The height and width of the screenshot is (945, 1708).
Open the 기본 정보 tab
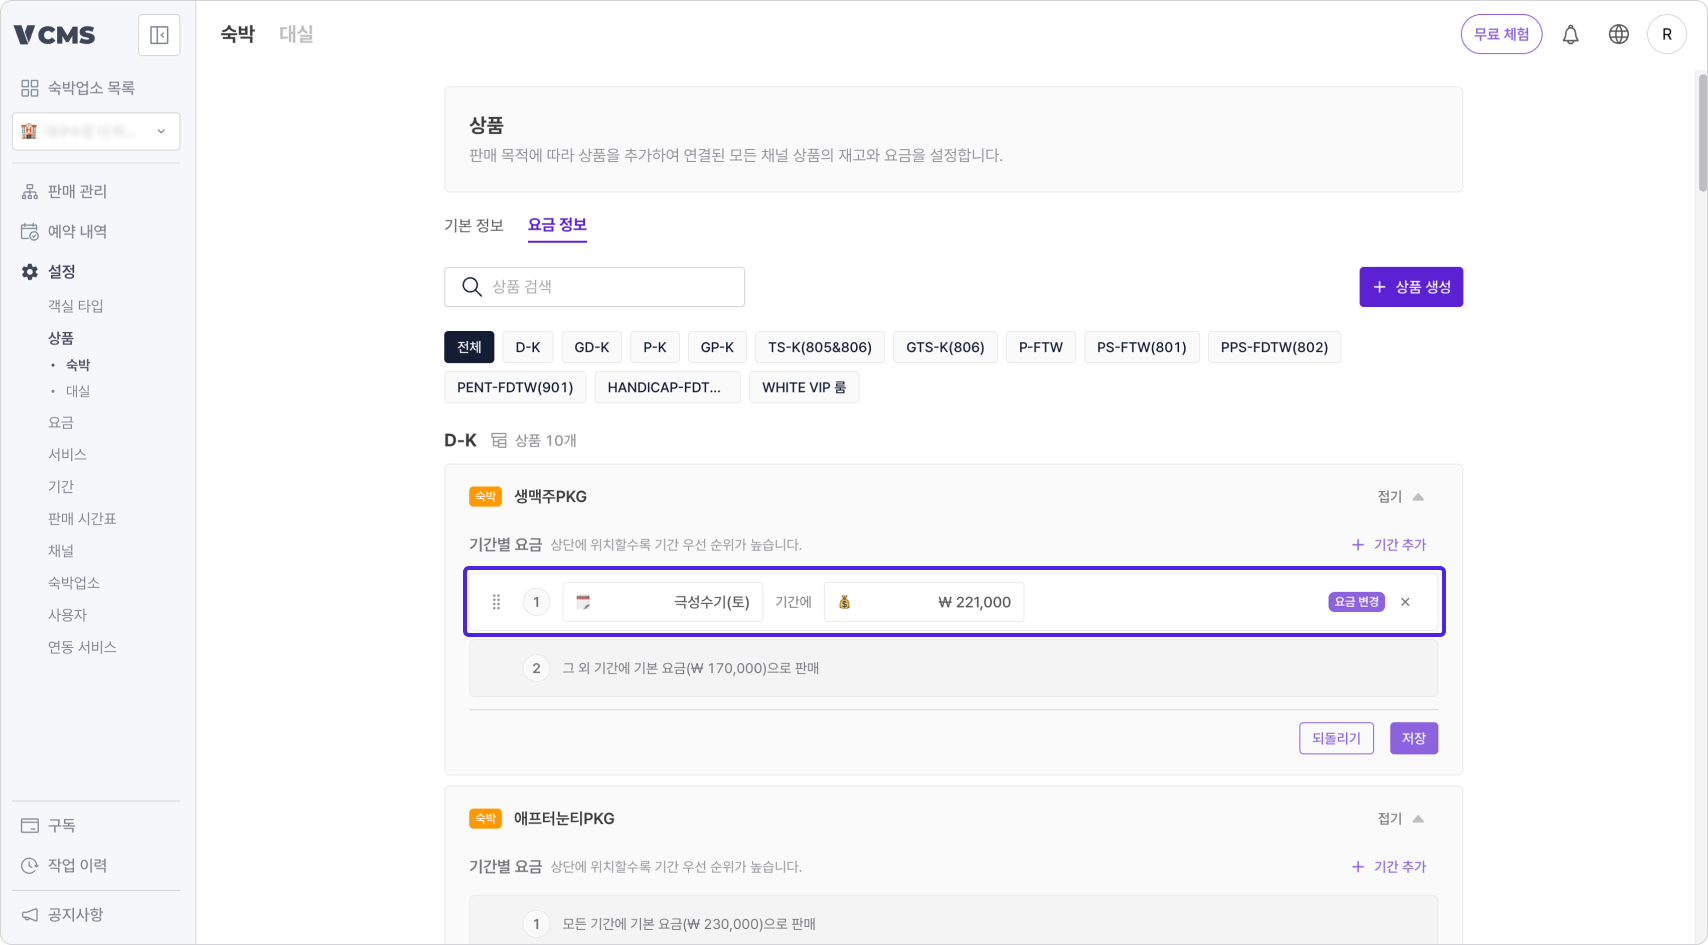coord(474,225)
